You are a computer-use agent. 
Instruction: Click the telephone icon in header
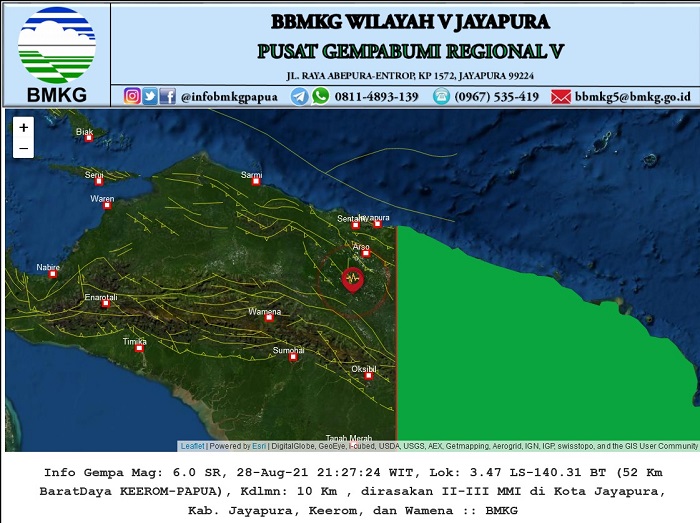coord(442,96)
